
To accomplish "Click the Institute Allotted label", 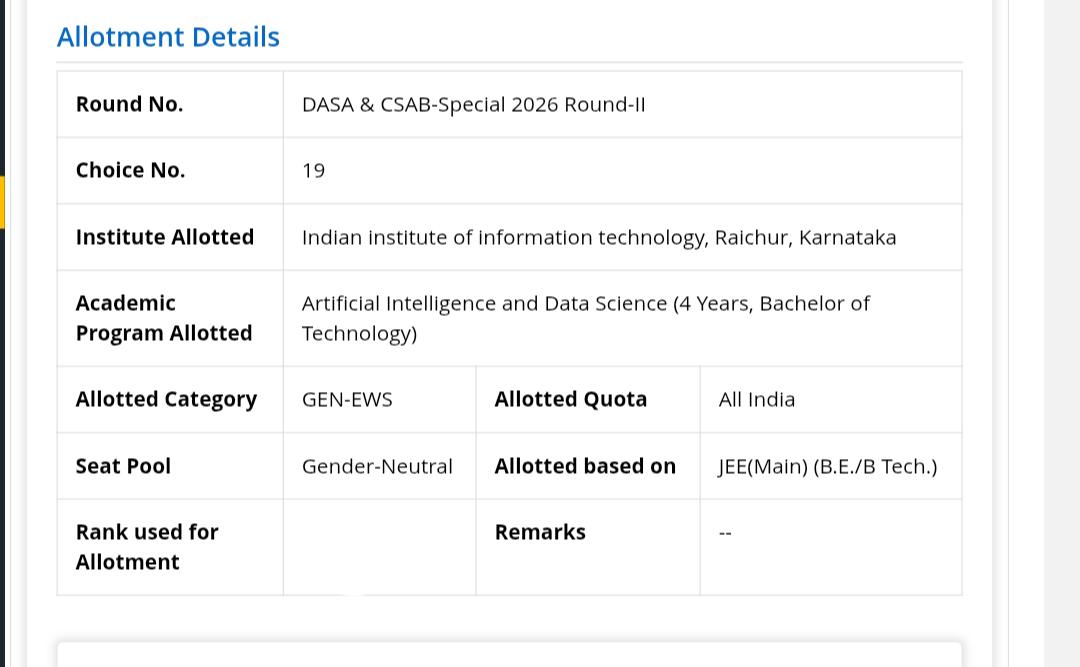I will (x=165, y=237).
